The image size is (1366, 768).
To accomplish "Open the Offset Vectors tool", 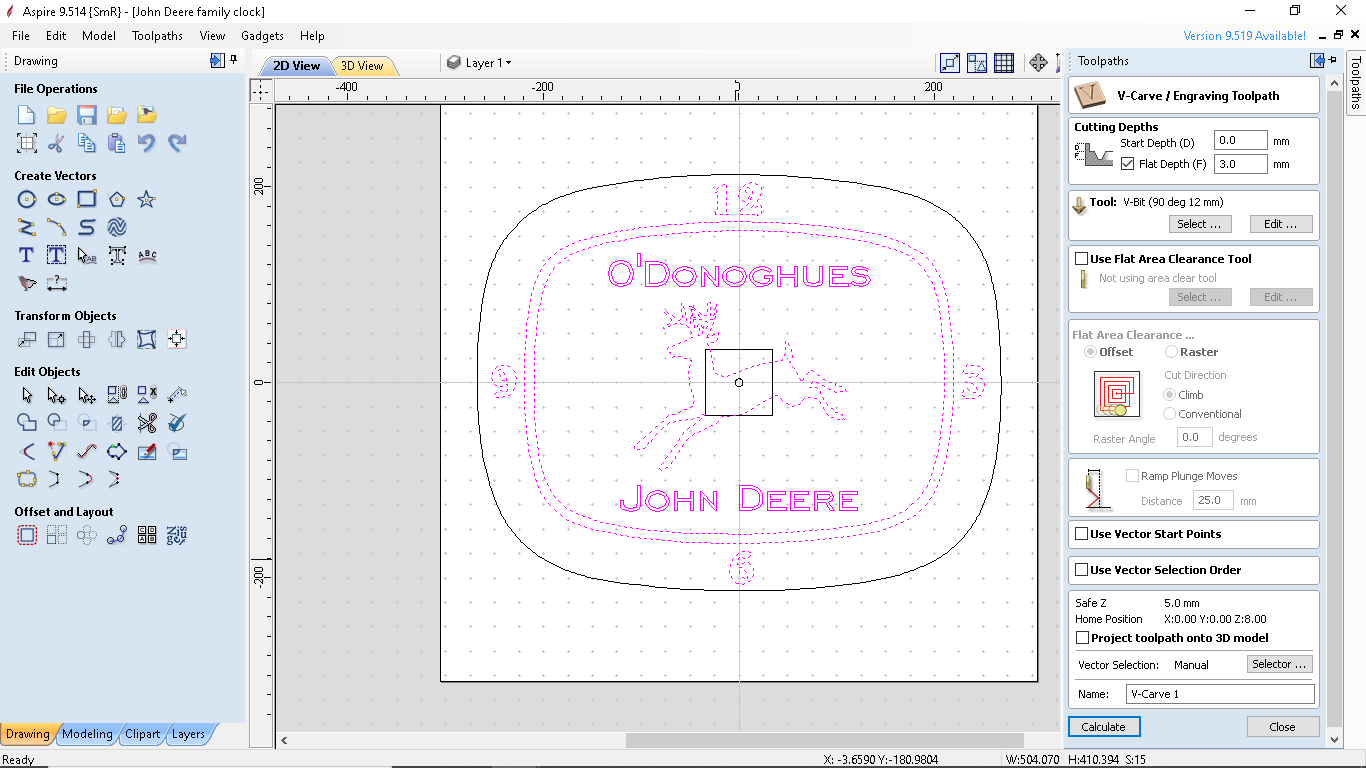I will tap(27, 535).
